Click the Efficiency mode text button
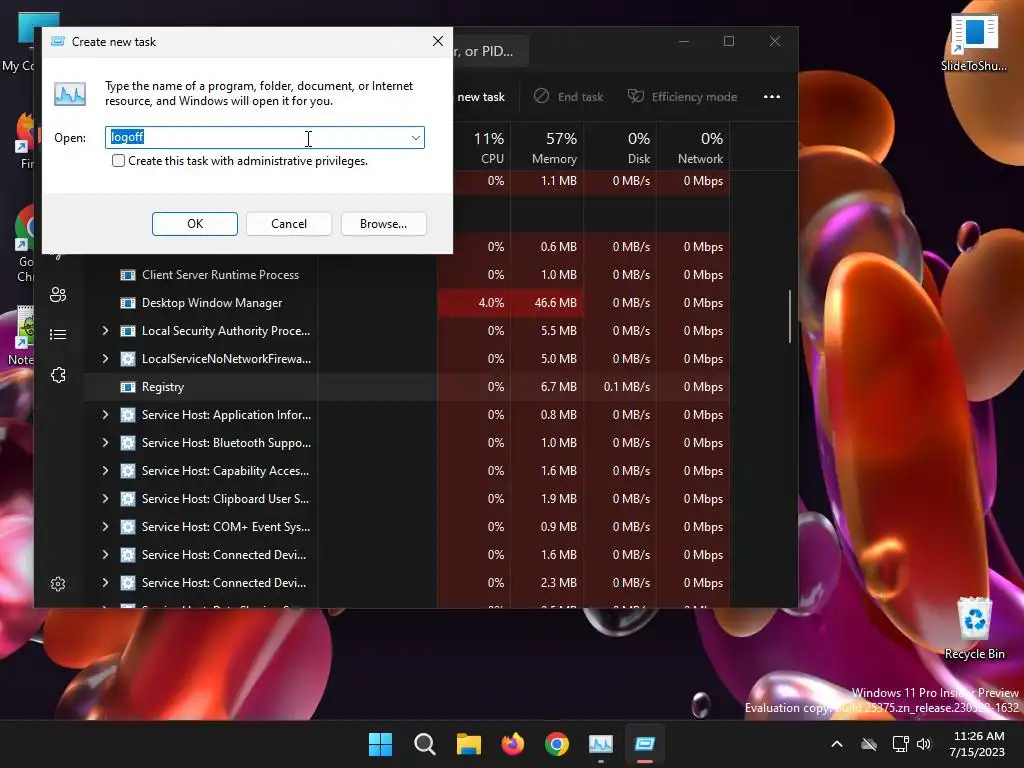Screen dimensions: 1024x768 [694, 97]
